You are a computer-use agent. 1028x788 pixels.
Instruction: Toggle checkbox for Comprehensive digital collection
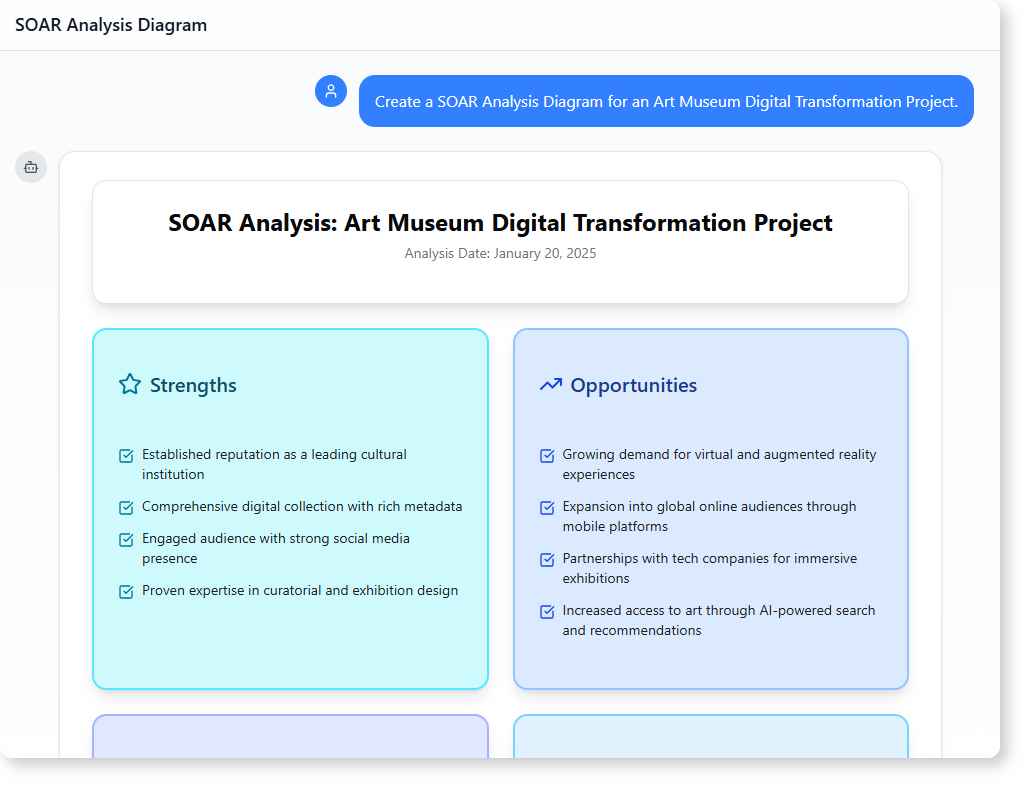coord(127,508)
